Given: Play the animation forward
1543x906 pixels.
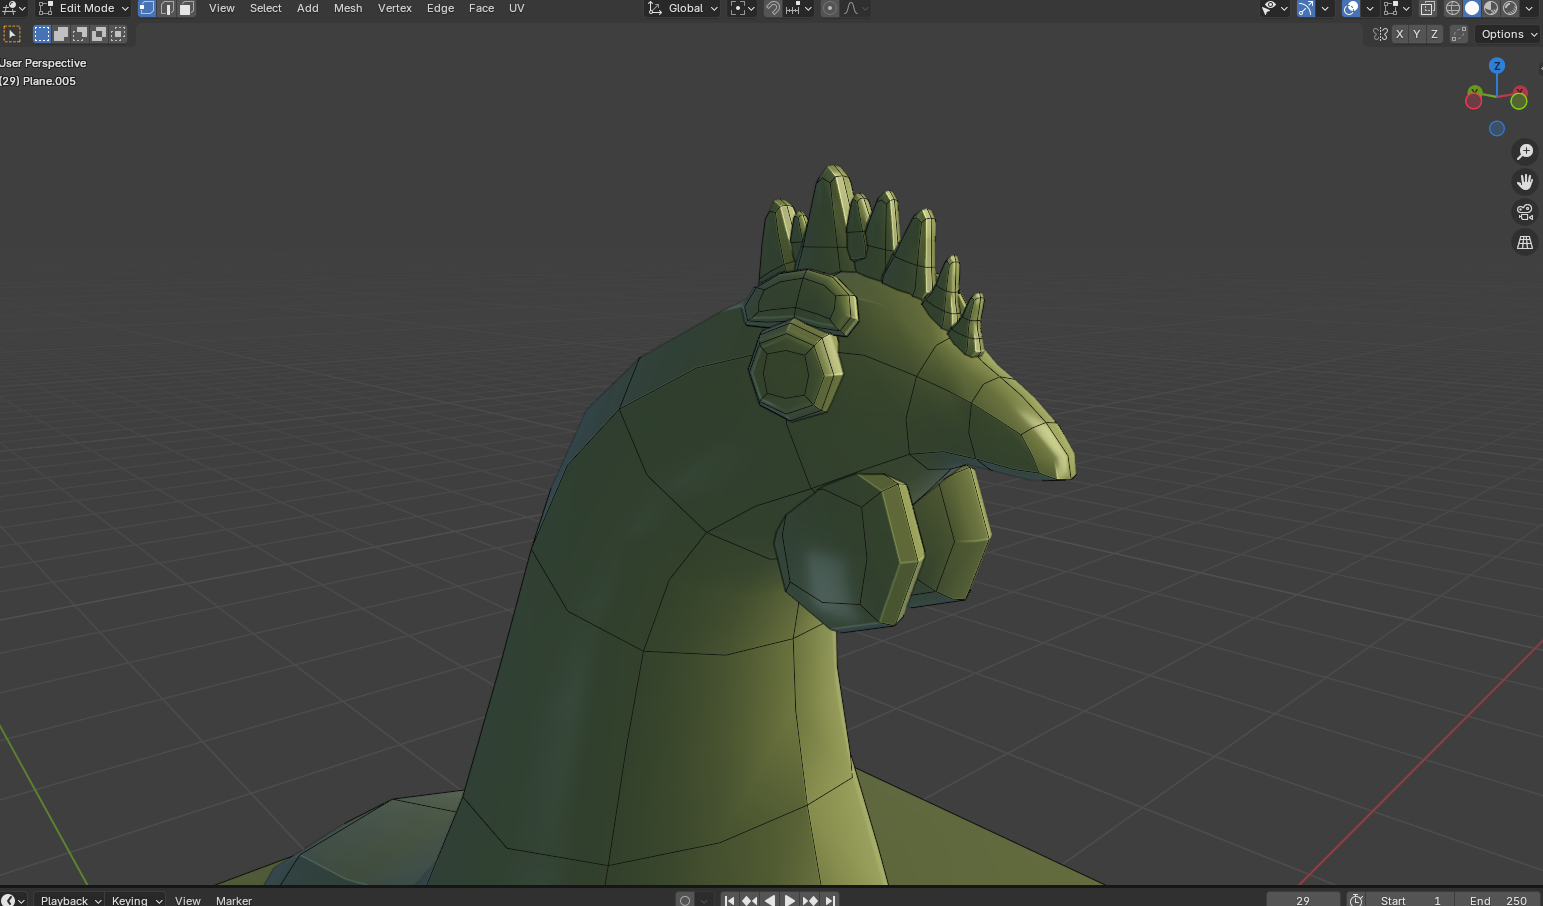Looking at the screenshot, I should click(790, 900).
